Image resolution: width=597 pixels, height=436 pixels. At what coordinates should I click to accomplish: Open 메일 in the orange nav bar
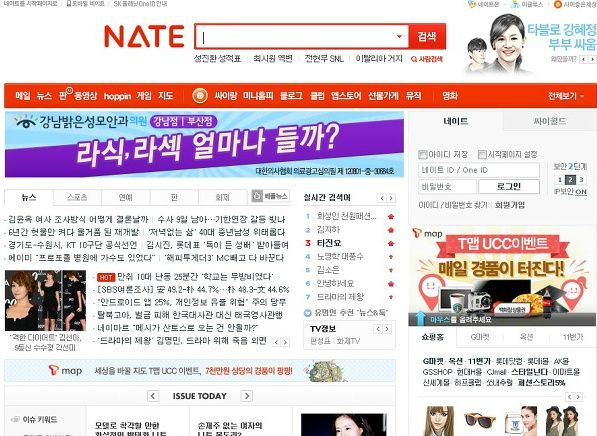pyautogui.click(x=23, y=96)
